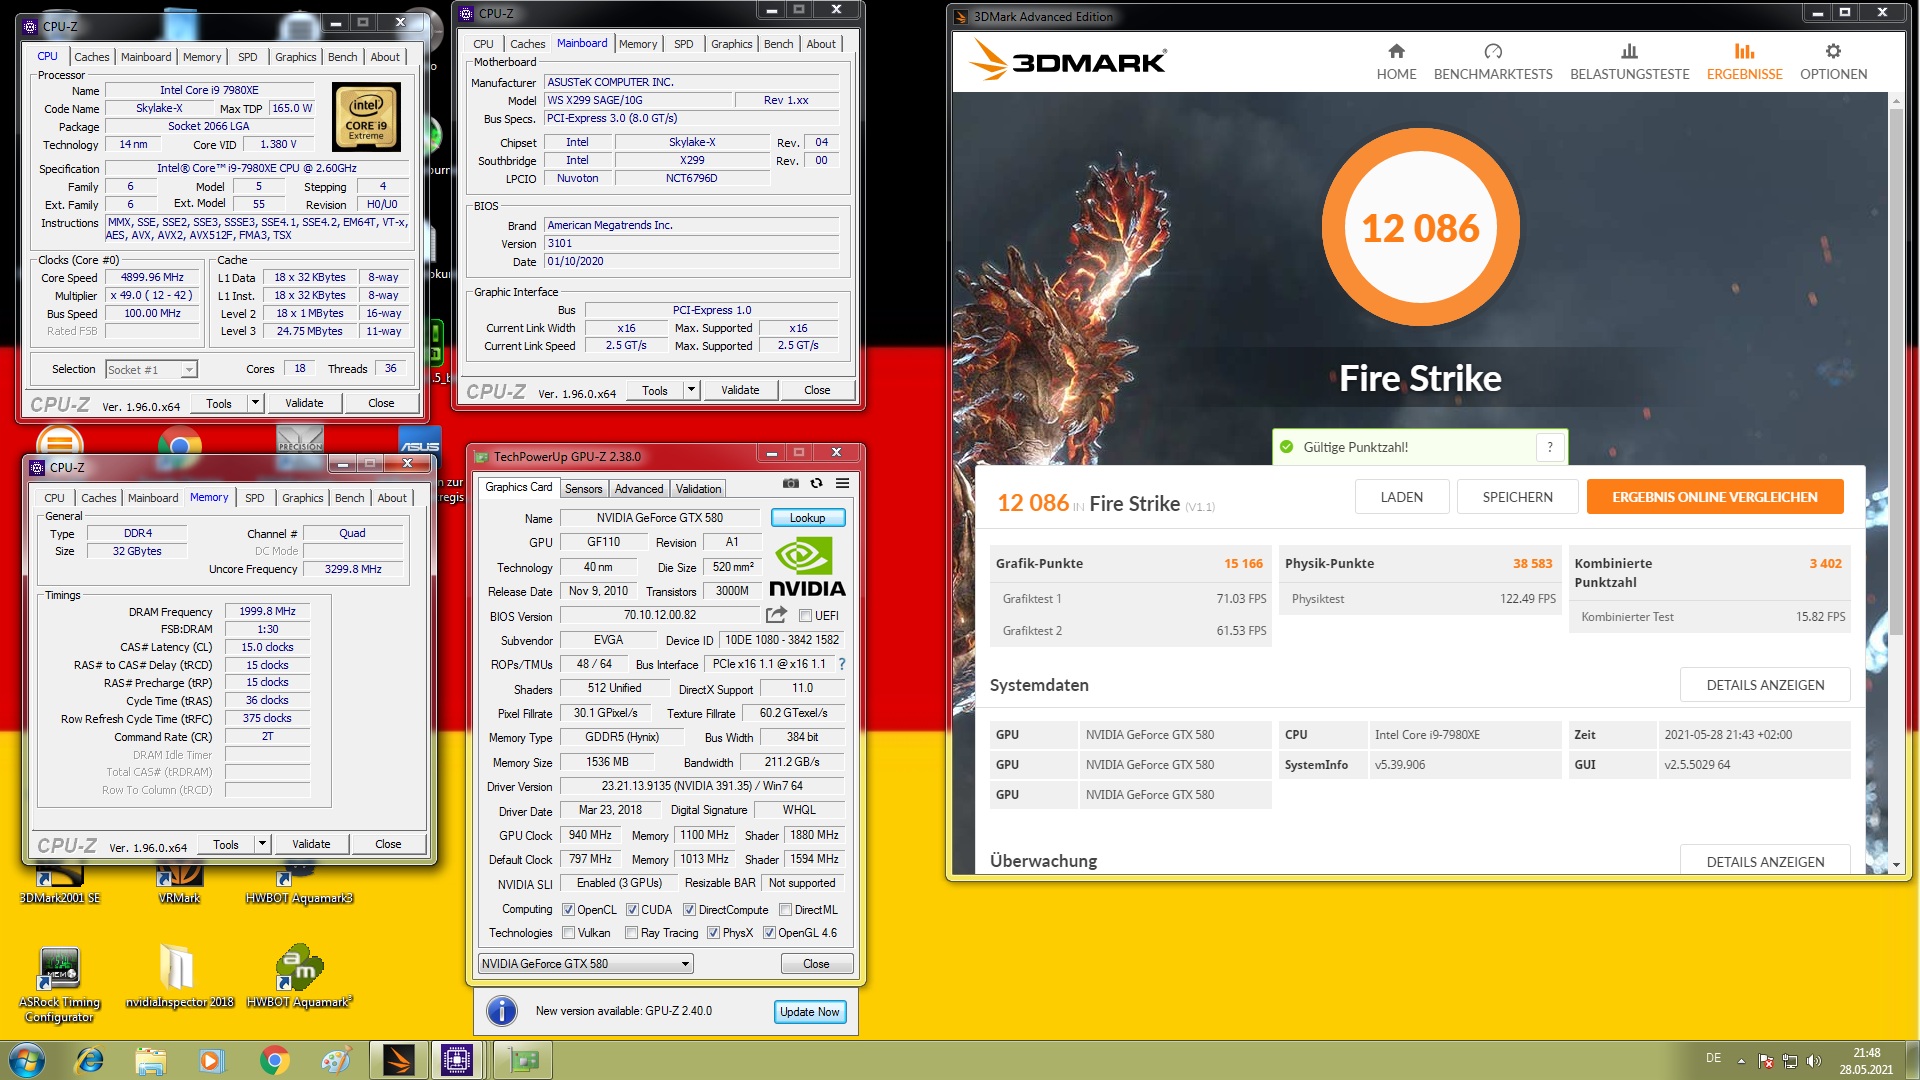Expand Tools dropdown arrow in CPU-Z CPU window

click(x=255, y=403)
